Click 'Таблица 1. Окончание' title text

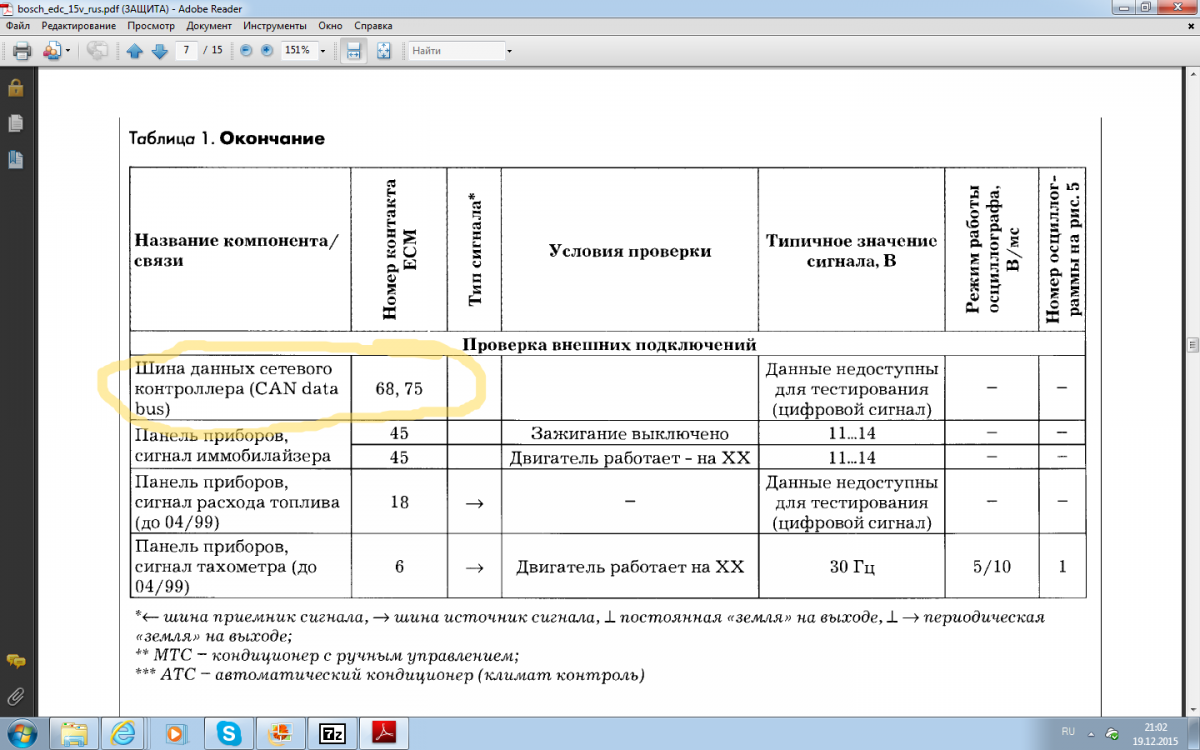click(x=228, y=138)
